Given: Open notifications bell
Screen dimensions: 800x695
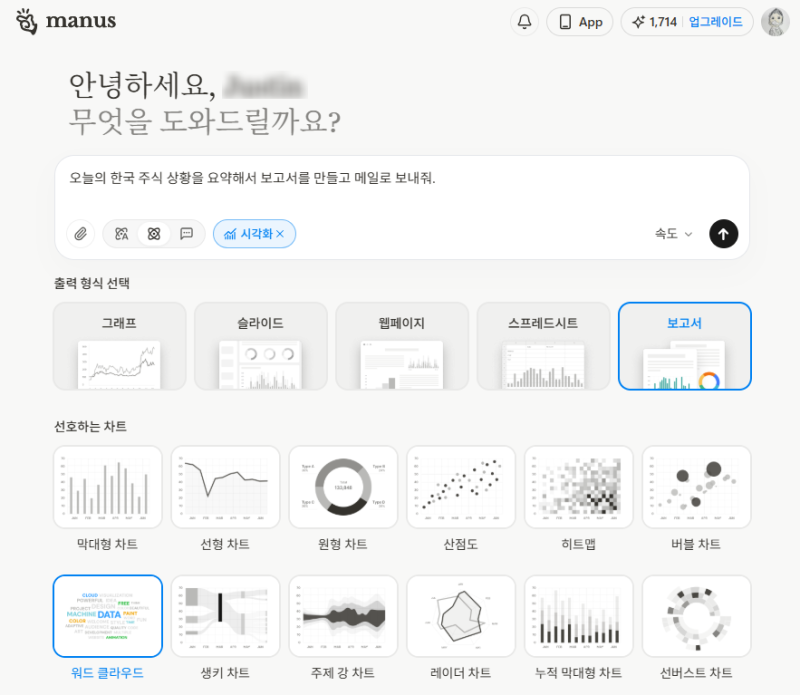Looking at the screenshot, I should [524, 22].
